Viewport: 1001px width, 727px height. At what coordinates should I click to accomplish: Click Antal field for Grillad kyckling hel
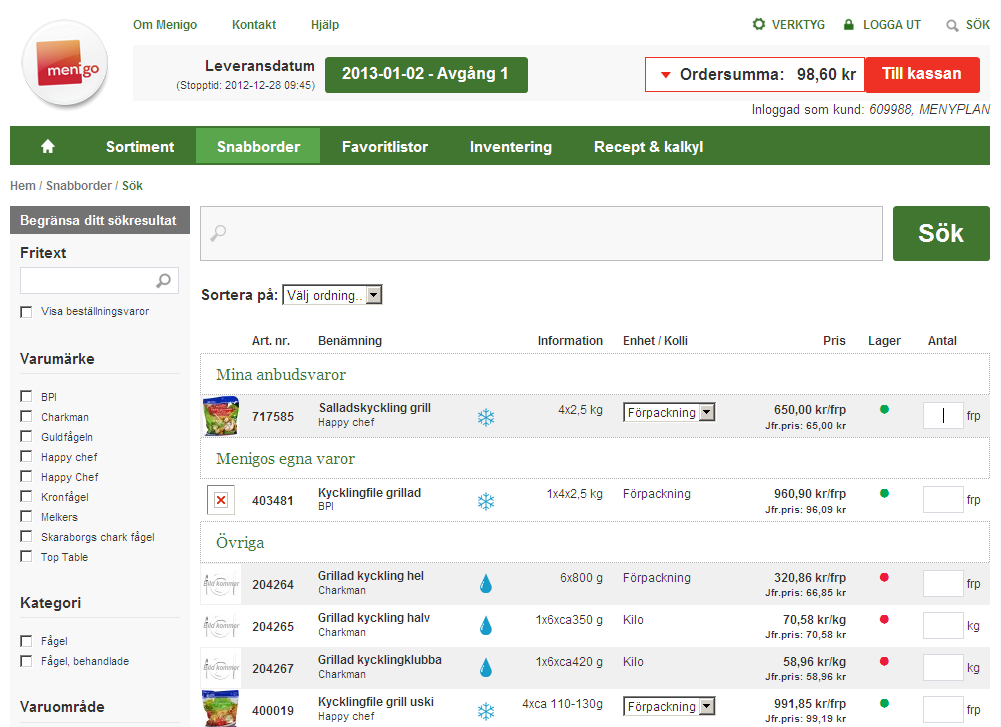(x=943, y=583)
